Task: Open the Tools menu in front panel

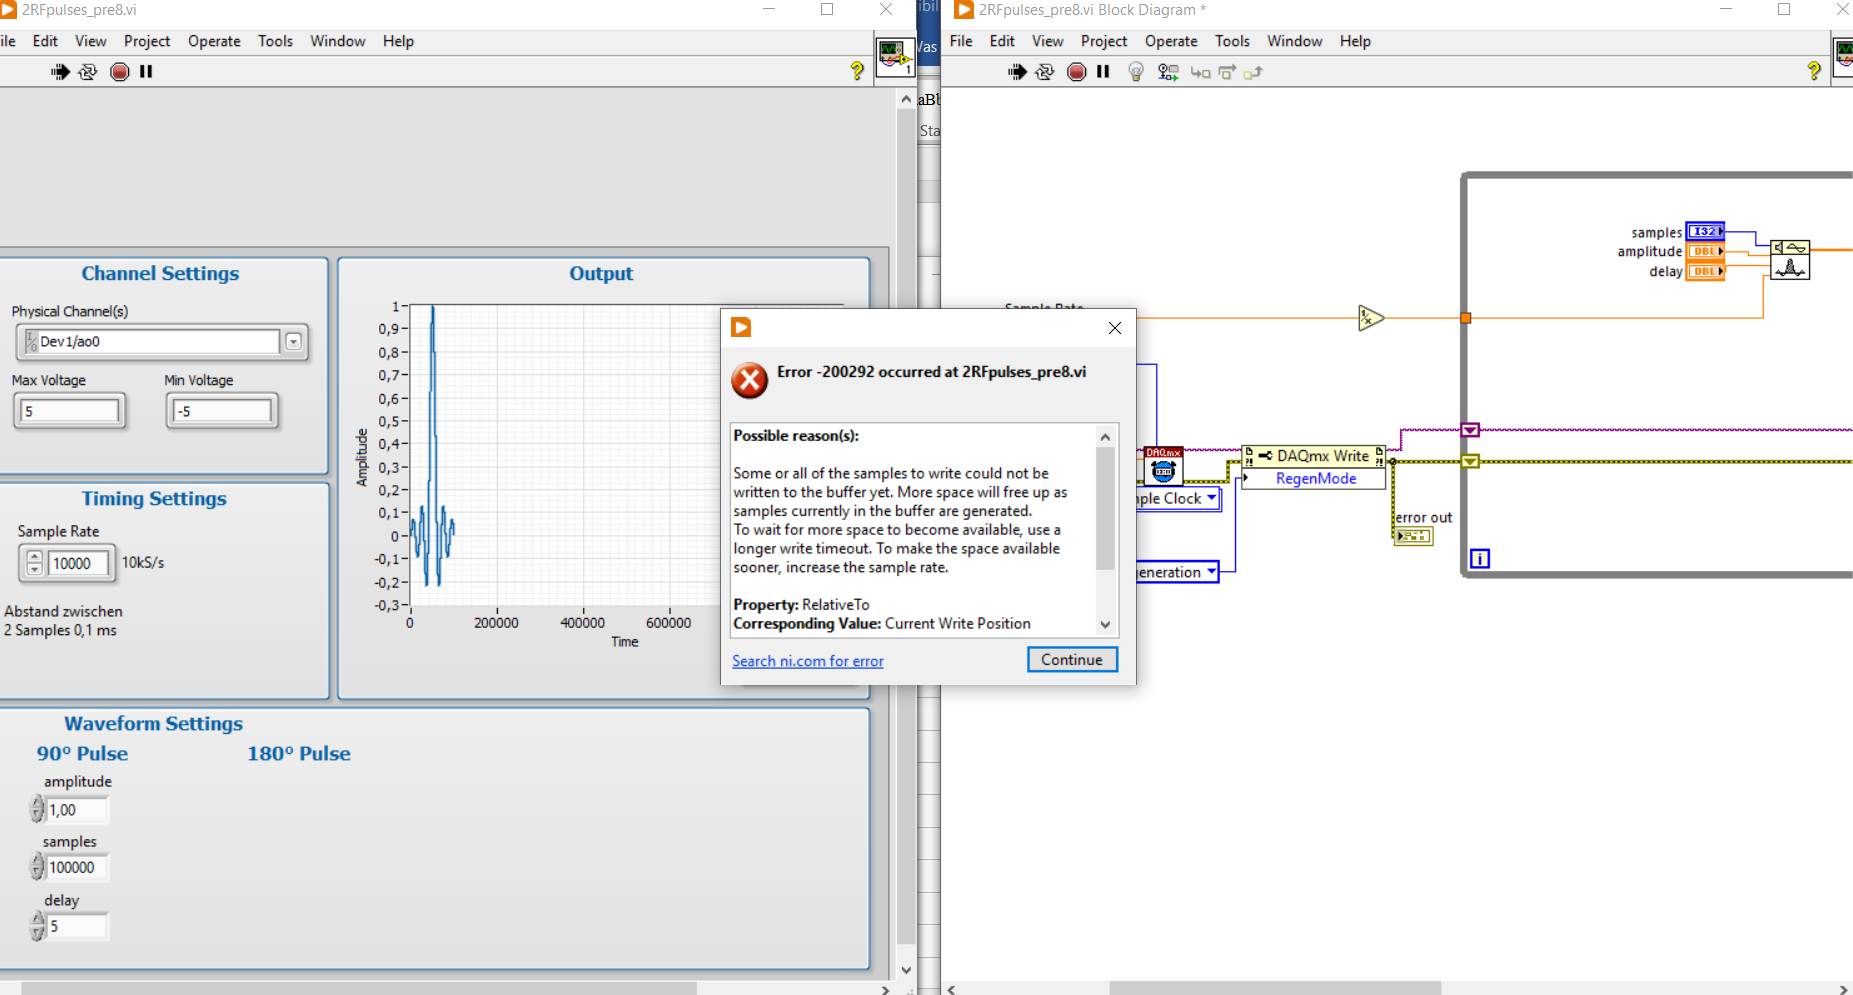Action: pyautogui.click(x=275, y=41)
